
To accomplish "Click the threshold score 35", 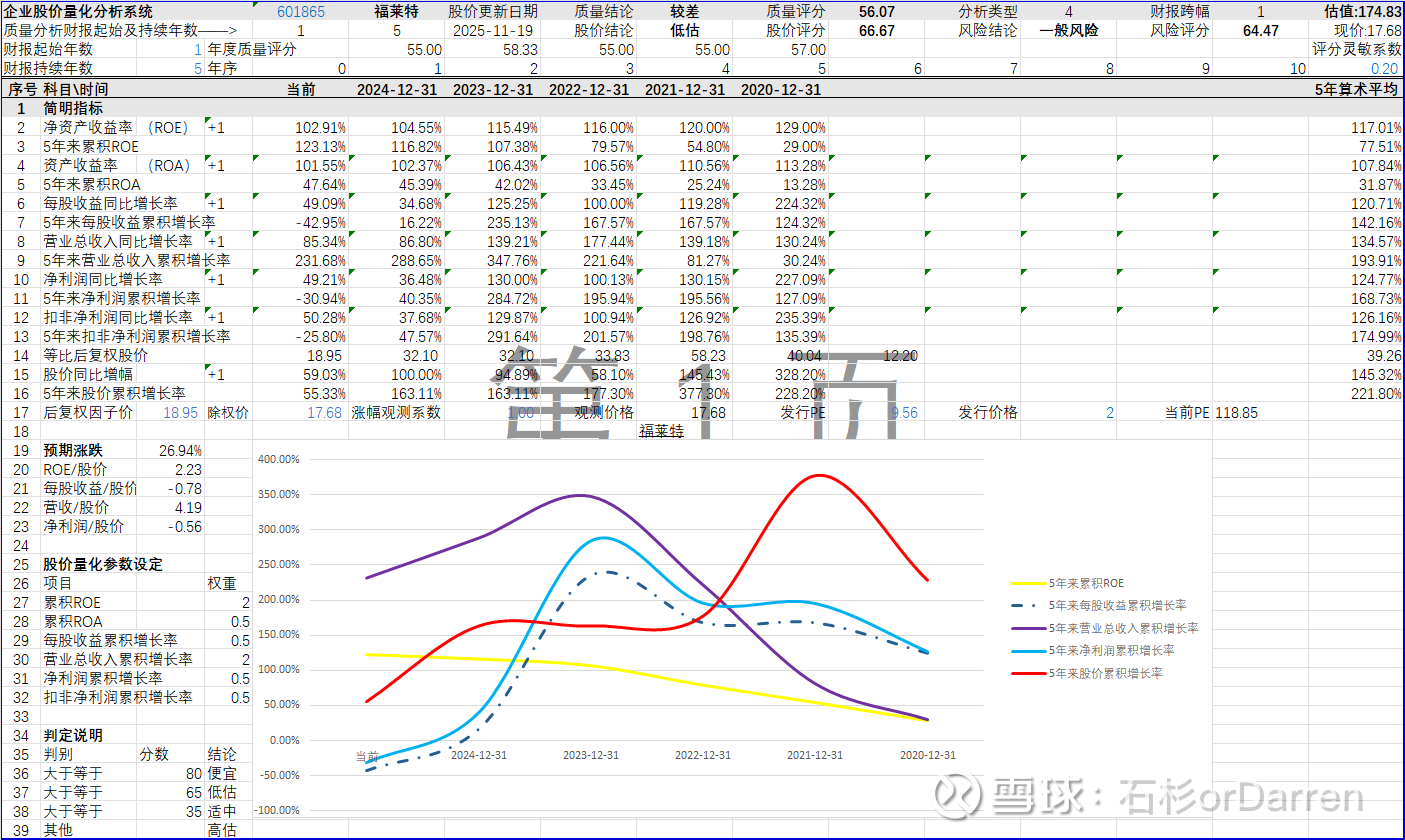I will tap(193, 811).
